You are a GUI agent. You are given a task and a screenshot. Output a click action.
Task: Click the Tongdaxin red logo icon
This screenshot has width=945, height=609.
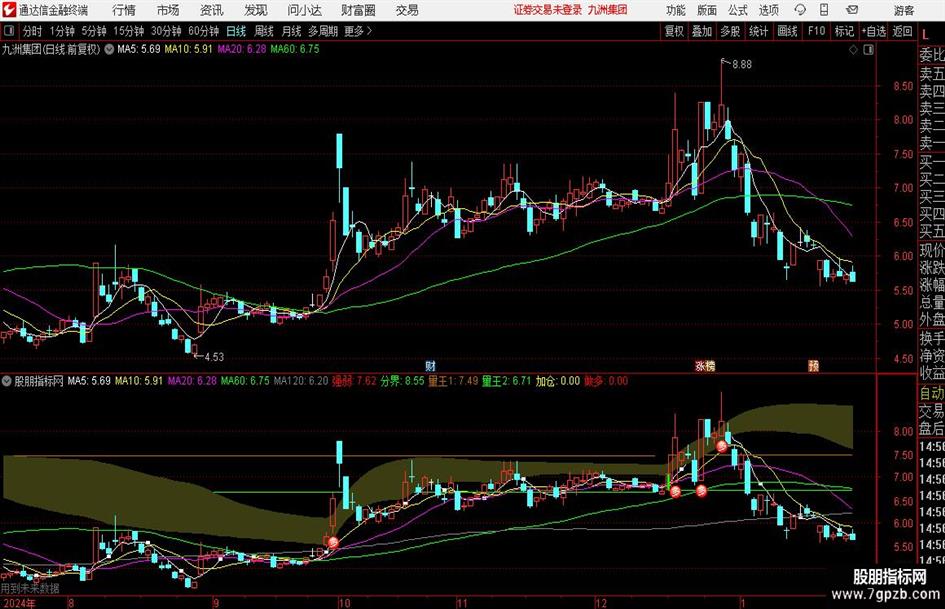pyautogui.click(x=8, y=10)
